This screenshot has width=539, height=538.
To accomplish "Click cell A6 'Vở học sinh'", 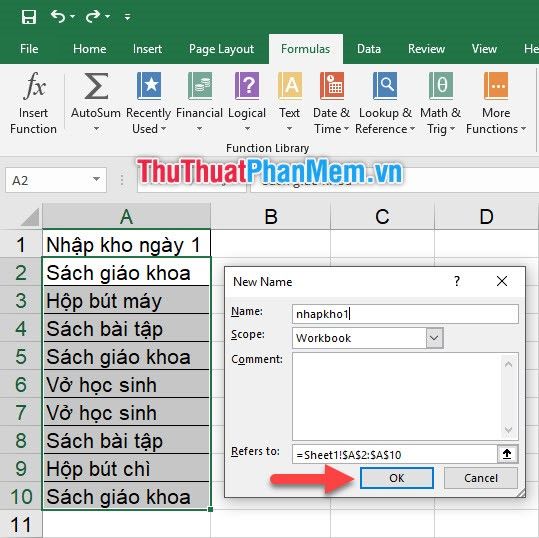I will (x=126, y=384).
